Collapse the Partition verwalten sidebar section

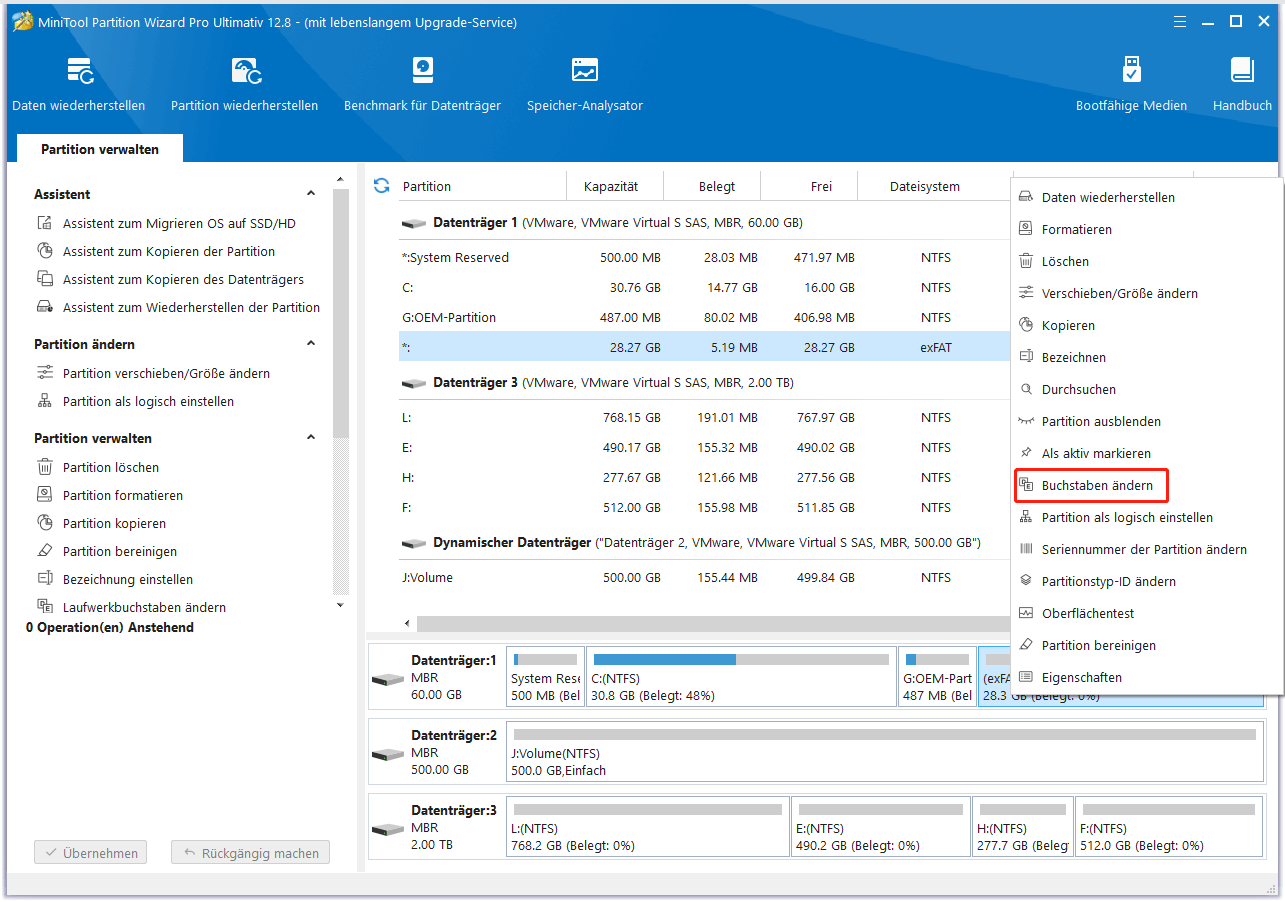pyautogui.click(x=311, y=438)
